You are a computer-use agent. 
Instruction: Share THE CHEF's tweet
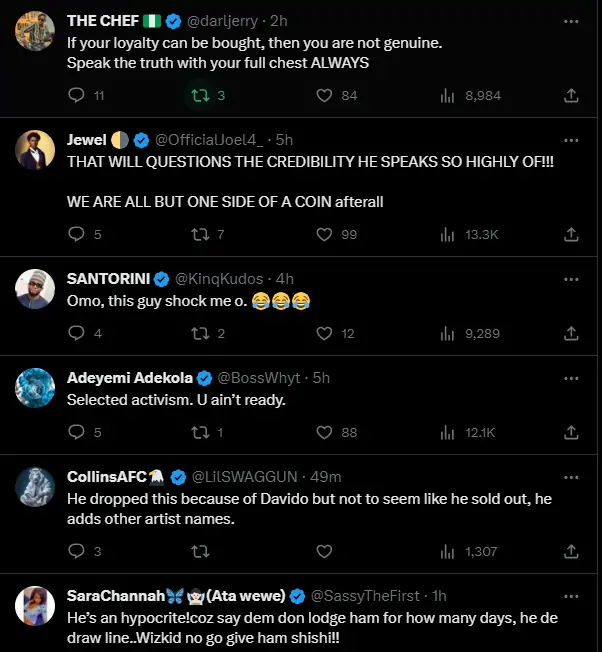point(571,95)
